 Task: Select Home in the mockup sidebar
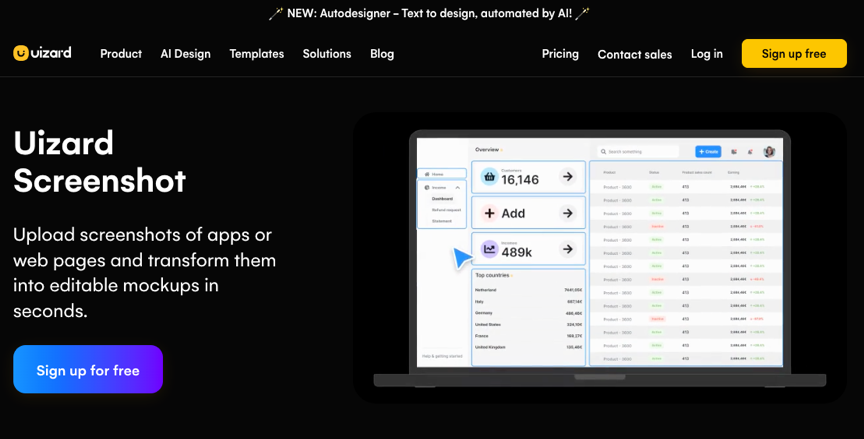442,174
